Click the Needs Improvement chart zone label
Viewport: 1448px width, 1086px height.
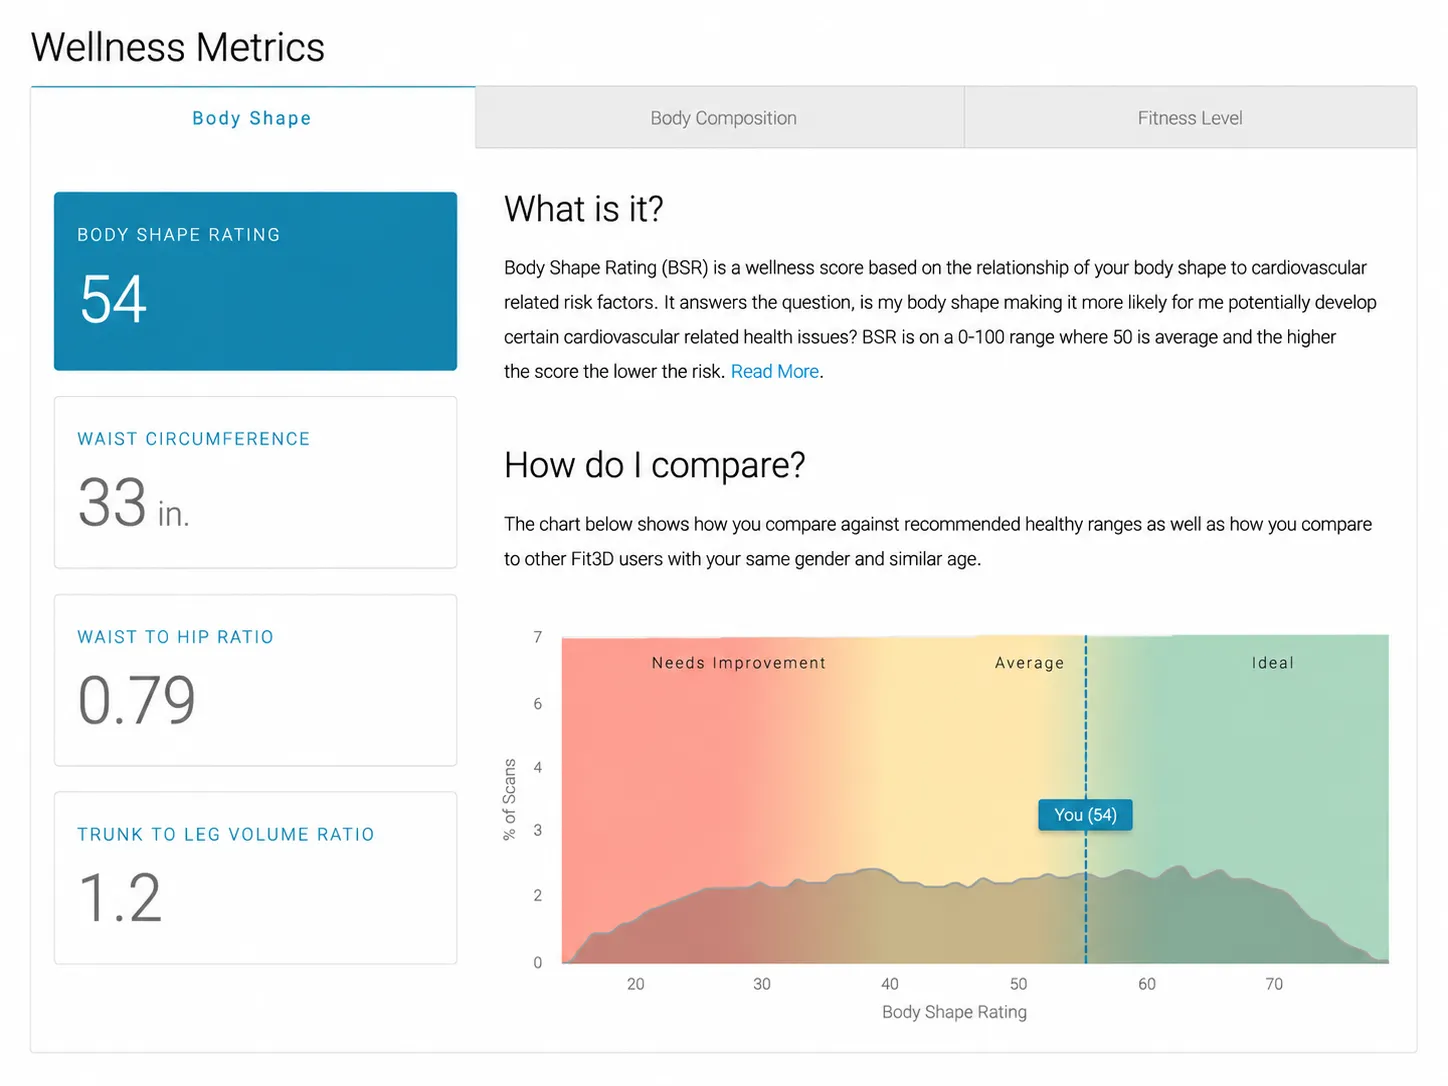click(x=738, y=663)
